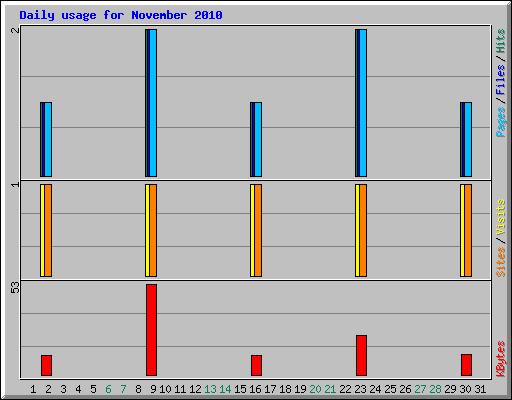Click the red KBytes bar for day 23
Screen dimensions: 512x400
point(361,355)
